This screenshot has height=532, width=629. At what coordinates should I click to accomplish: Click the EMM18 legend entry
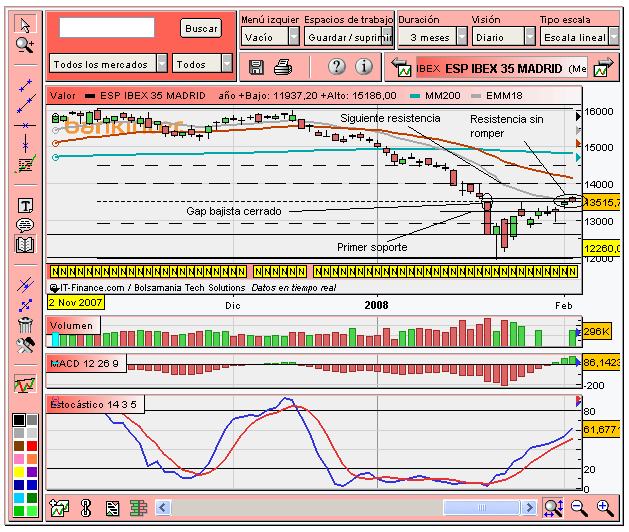click(497, 95)
